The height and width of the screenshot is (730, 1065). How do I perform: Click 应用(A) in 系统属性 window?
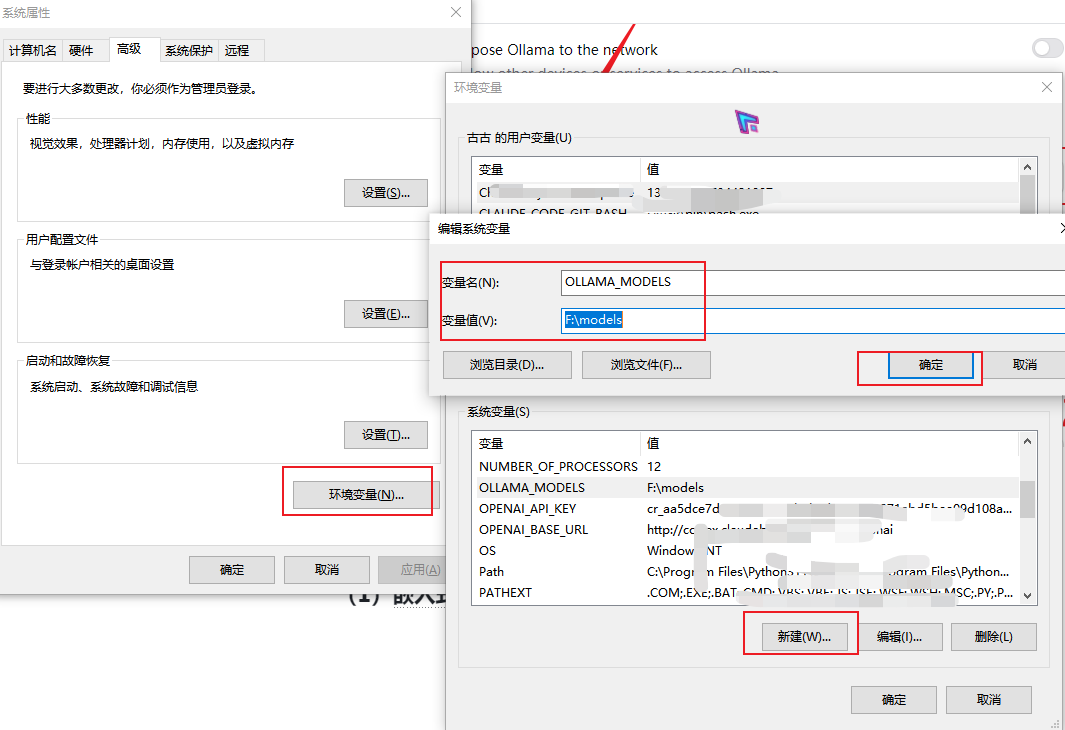click(411, 570)
